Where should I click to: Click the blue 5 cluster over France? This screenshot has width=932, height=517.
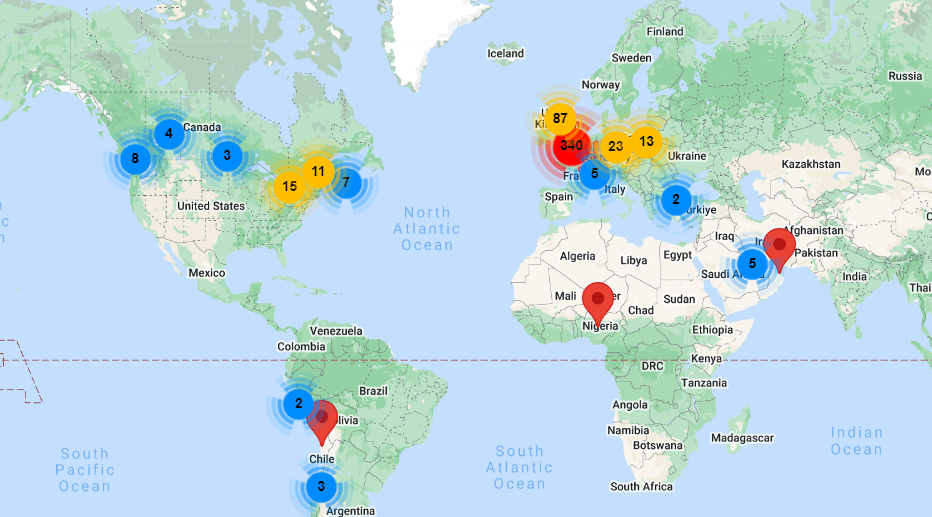click(x=594, y=173)
